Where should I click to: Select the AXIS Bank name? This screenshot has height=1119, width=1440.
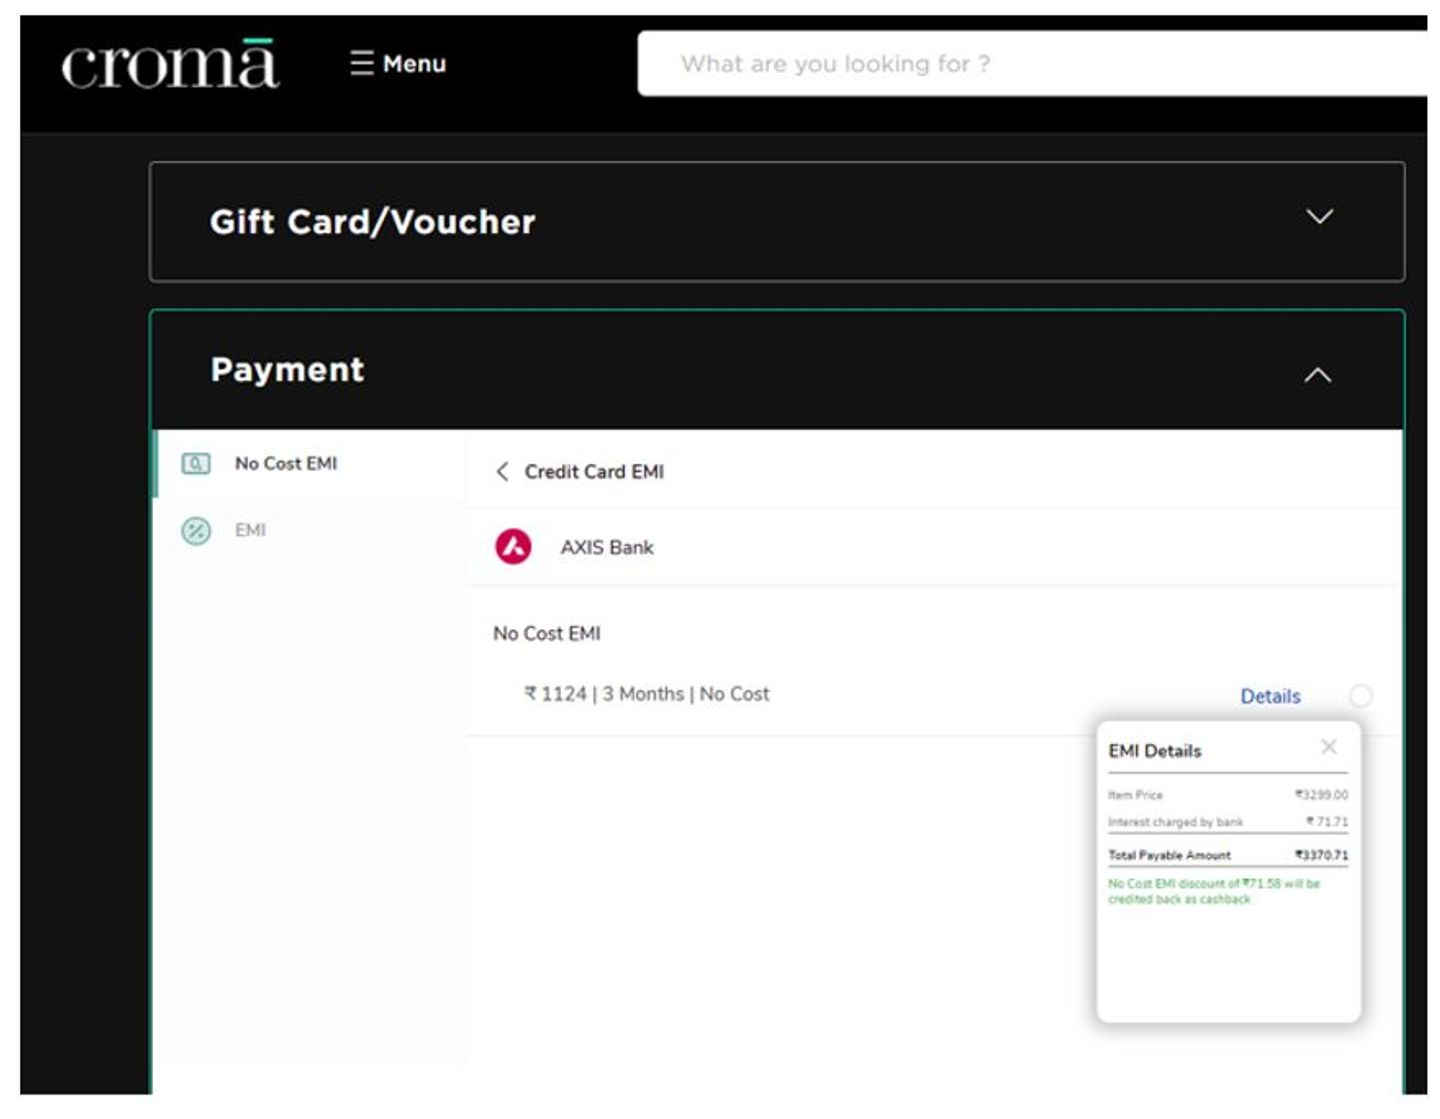coord(606,548)
